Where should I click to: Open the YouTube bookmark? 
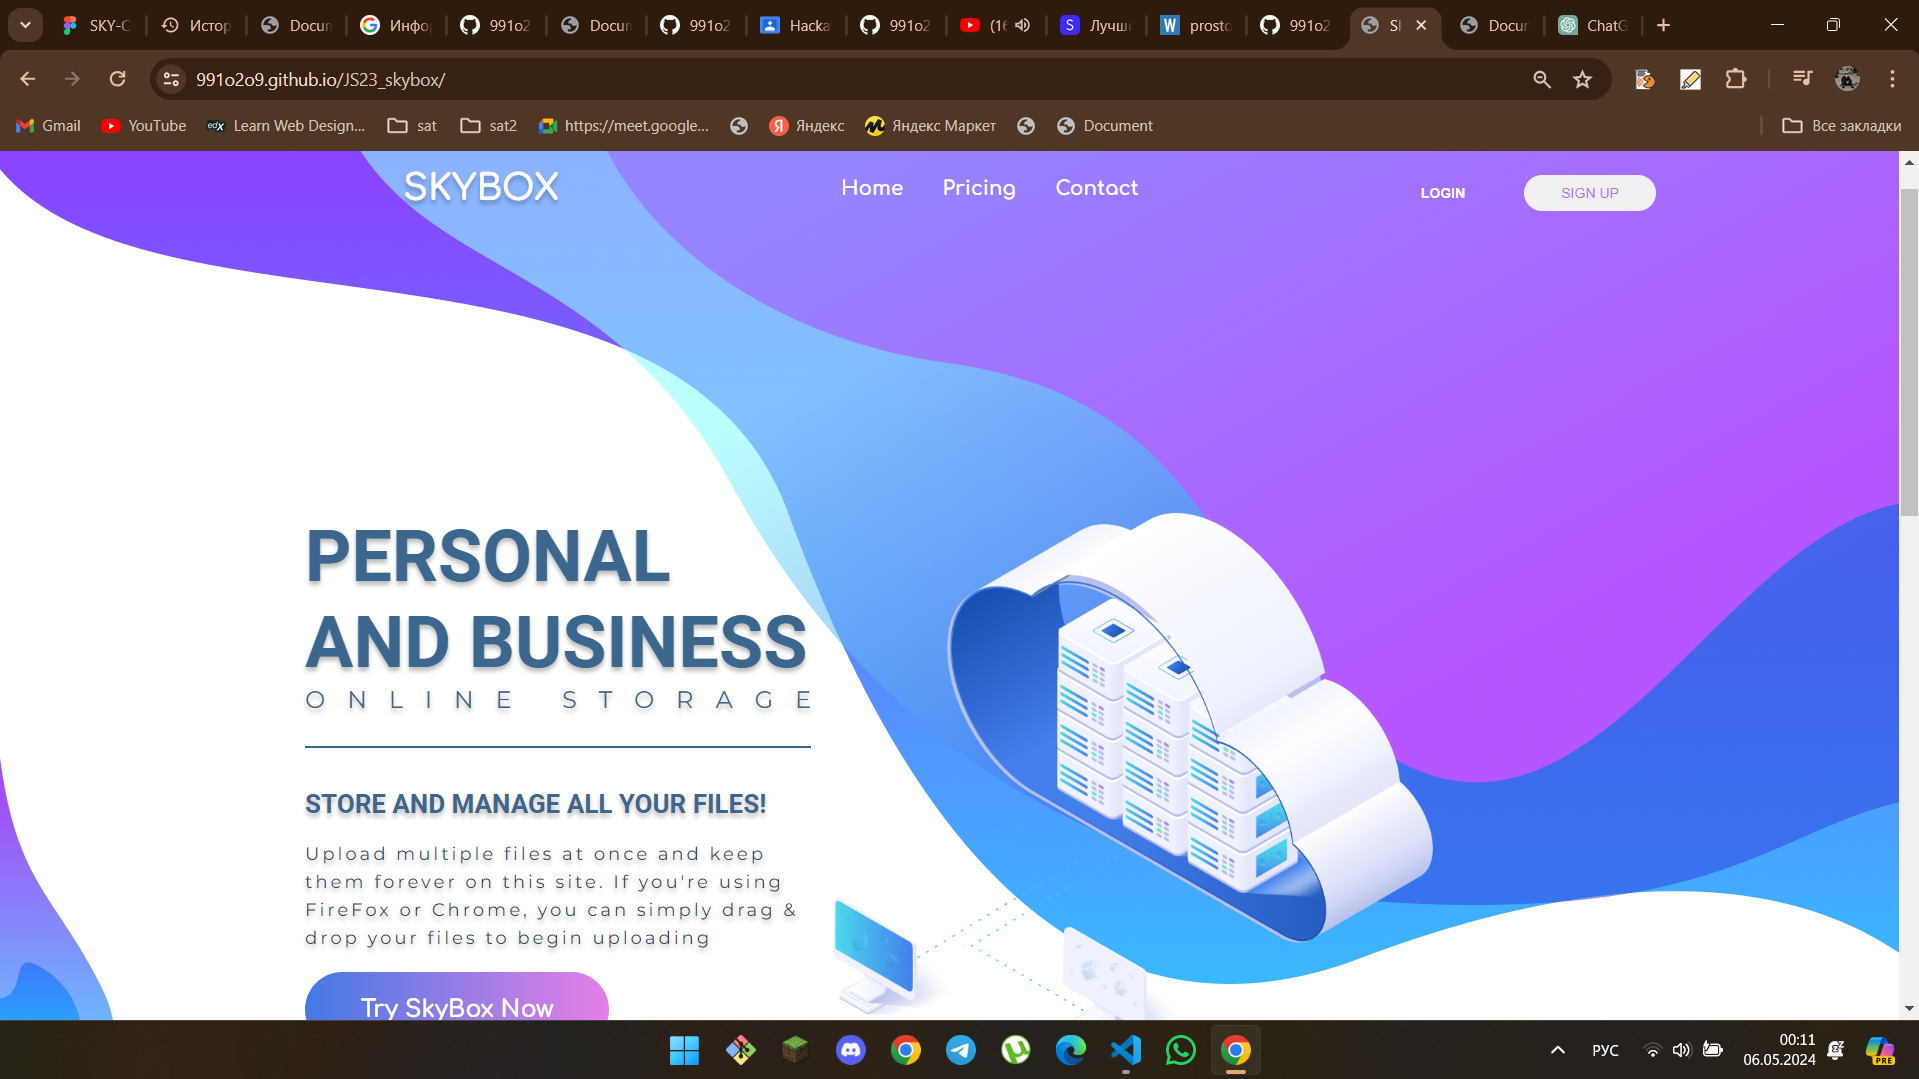pyautogui.click(x=144, y=126)
